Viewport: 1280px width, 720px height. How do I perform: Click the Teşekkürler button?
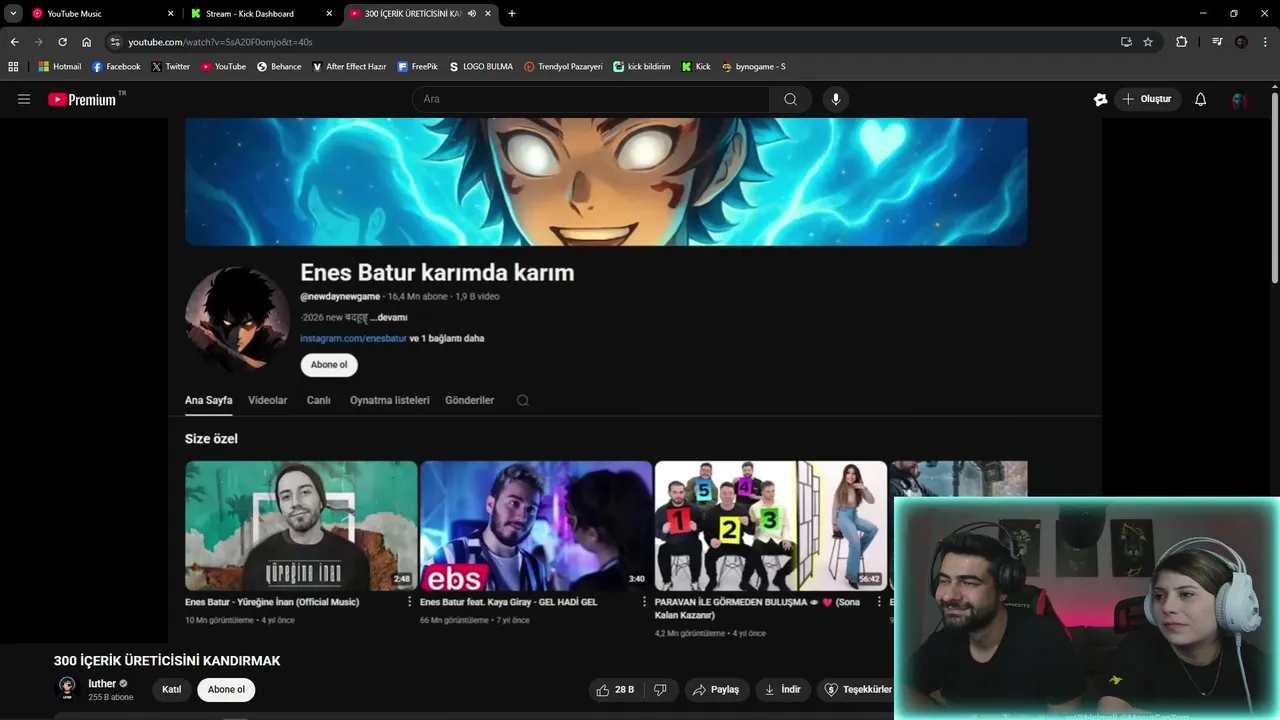click(857, 689)
